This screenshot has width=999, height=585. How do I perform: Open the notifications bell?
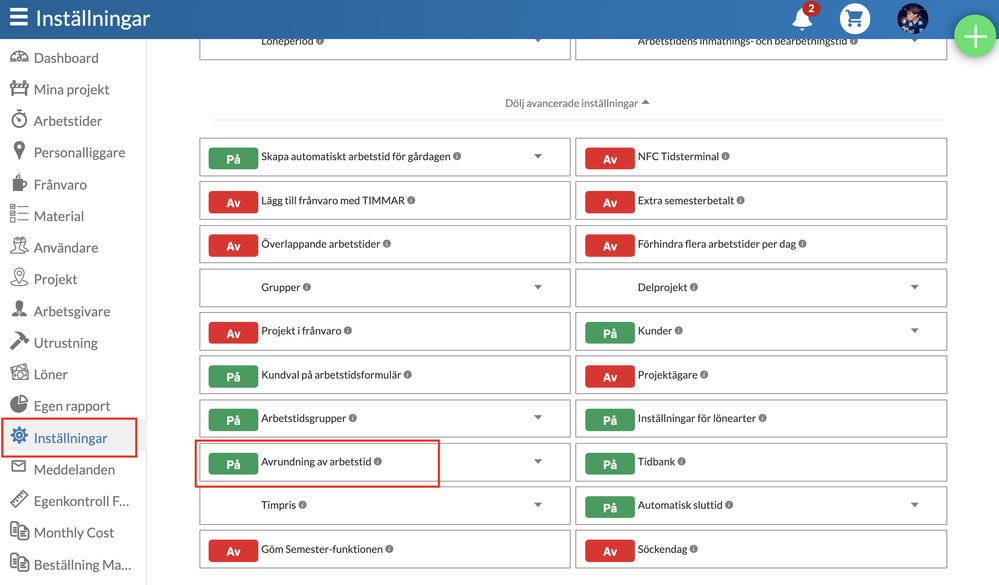(802, 19)
